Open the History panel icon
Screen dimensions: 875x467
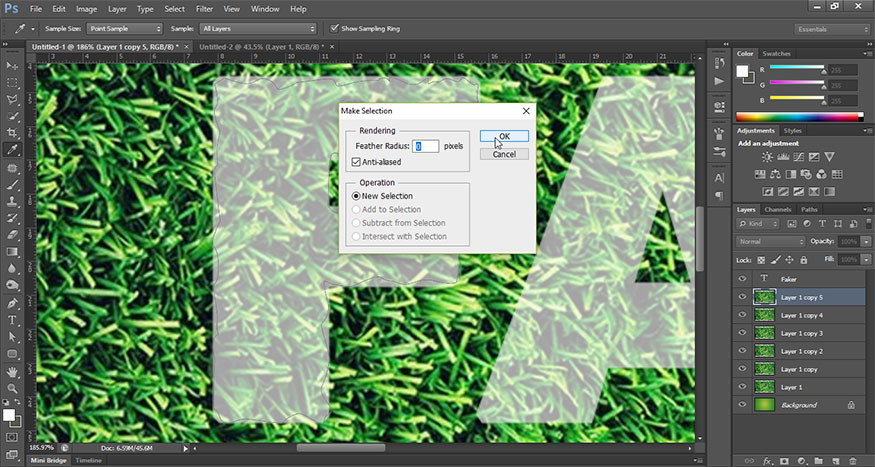pyautogui.click(x=719, y=63)
